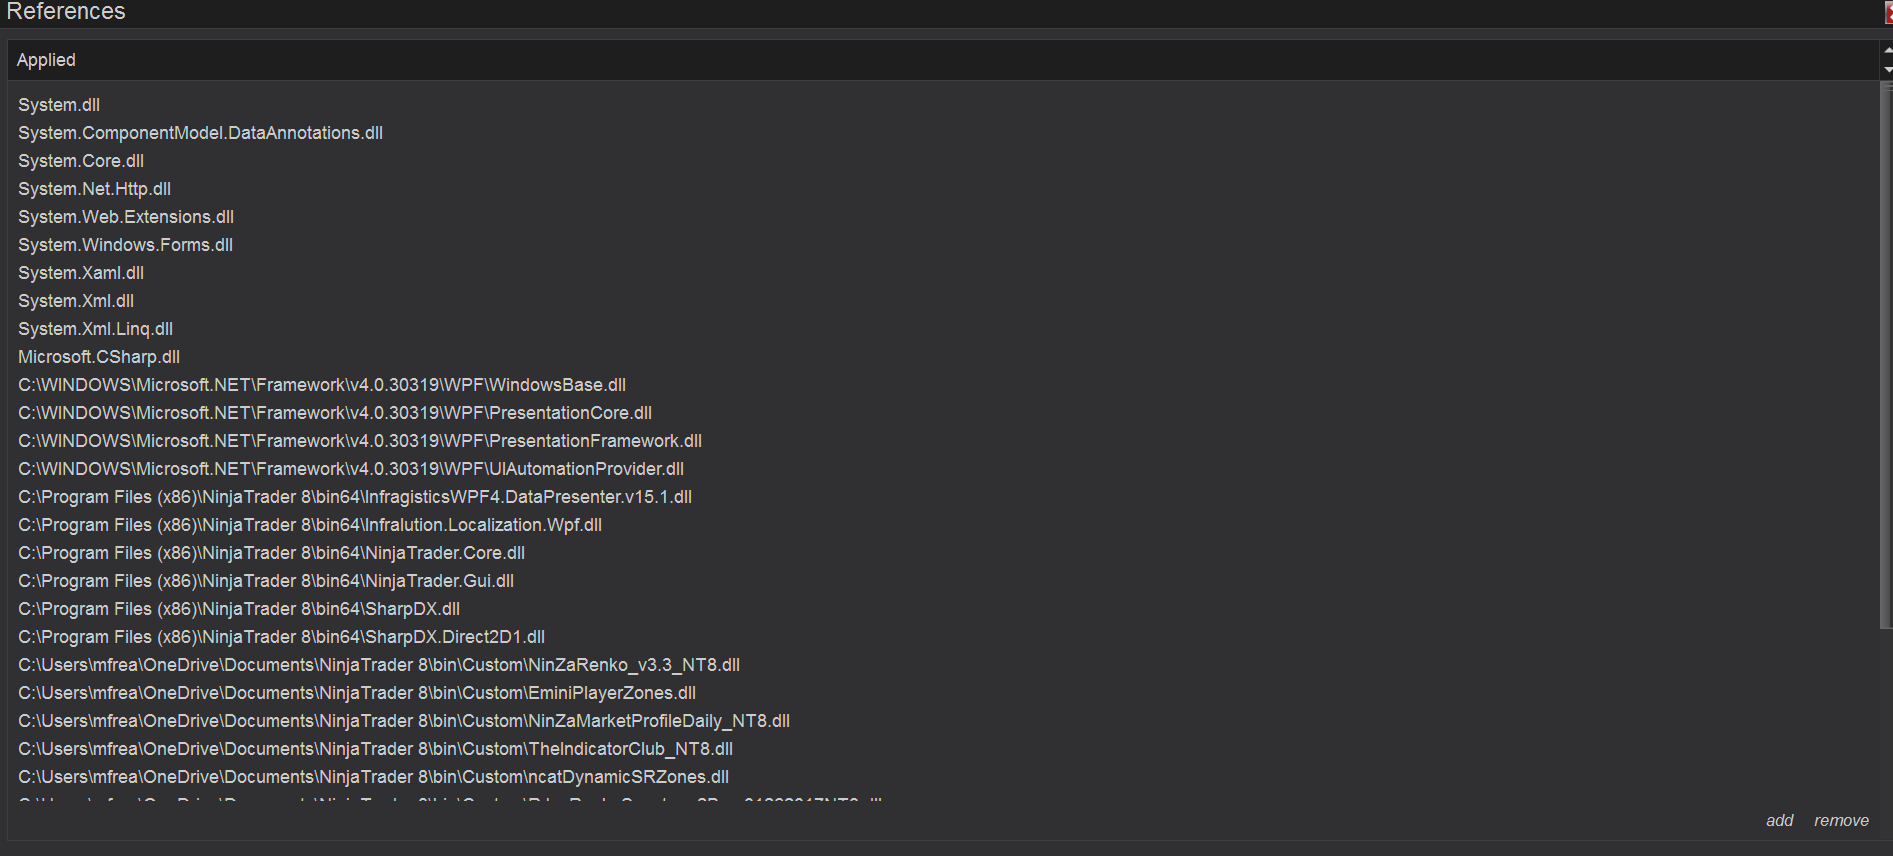Image resolution: width=1893 pixels, height=856 pixels.
Task: Select the System.Core.dll entry
Action: pos(81,161)
